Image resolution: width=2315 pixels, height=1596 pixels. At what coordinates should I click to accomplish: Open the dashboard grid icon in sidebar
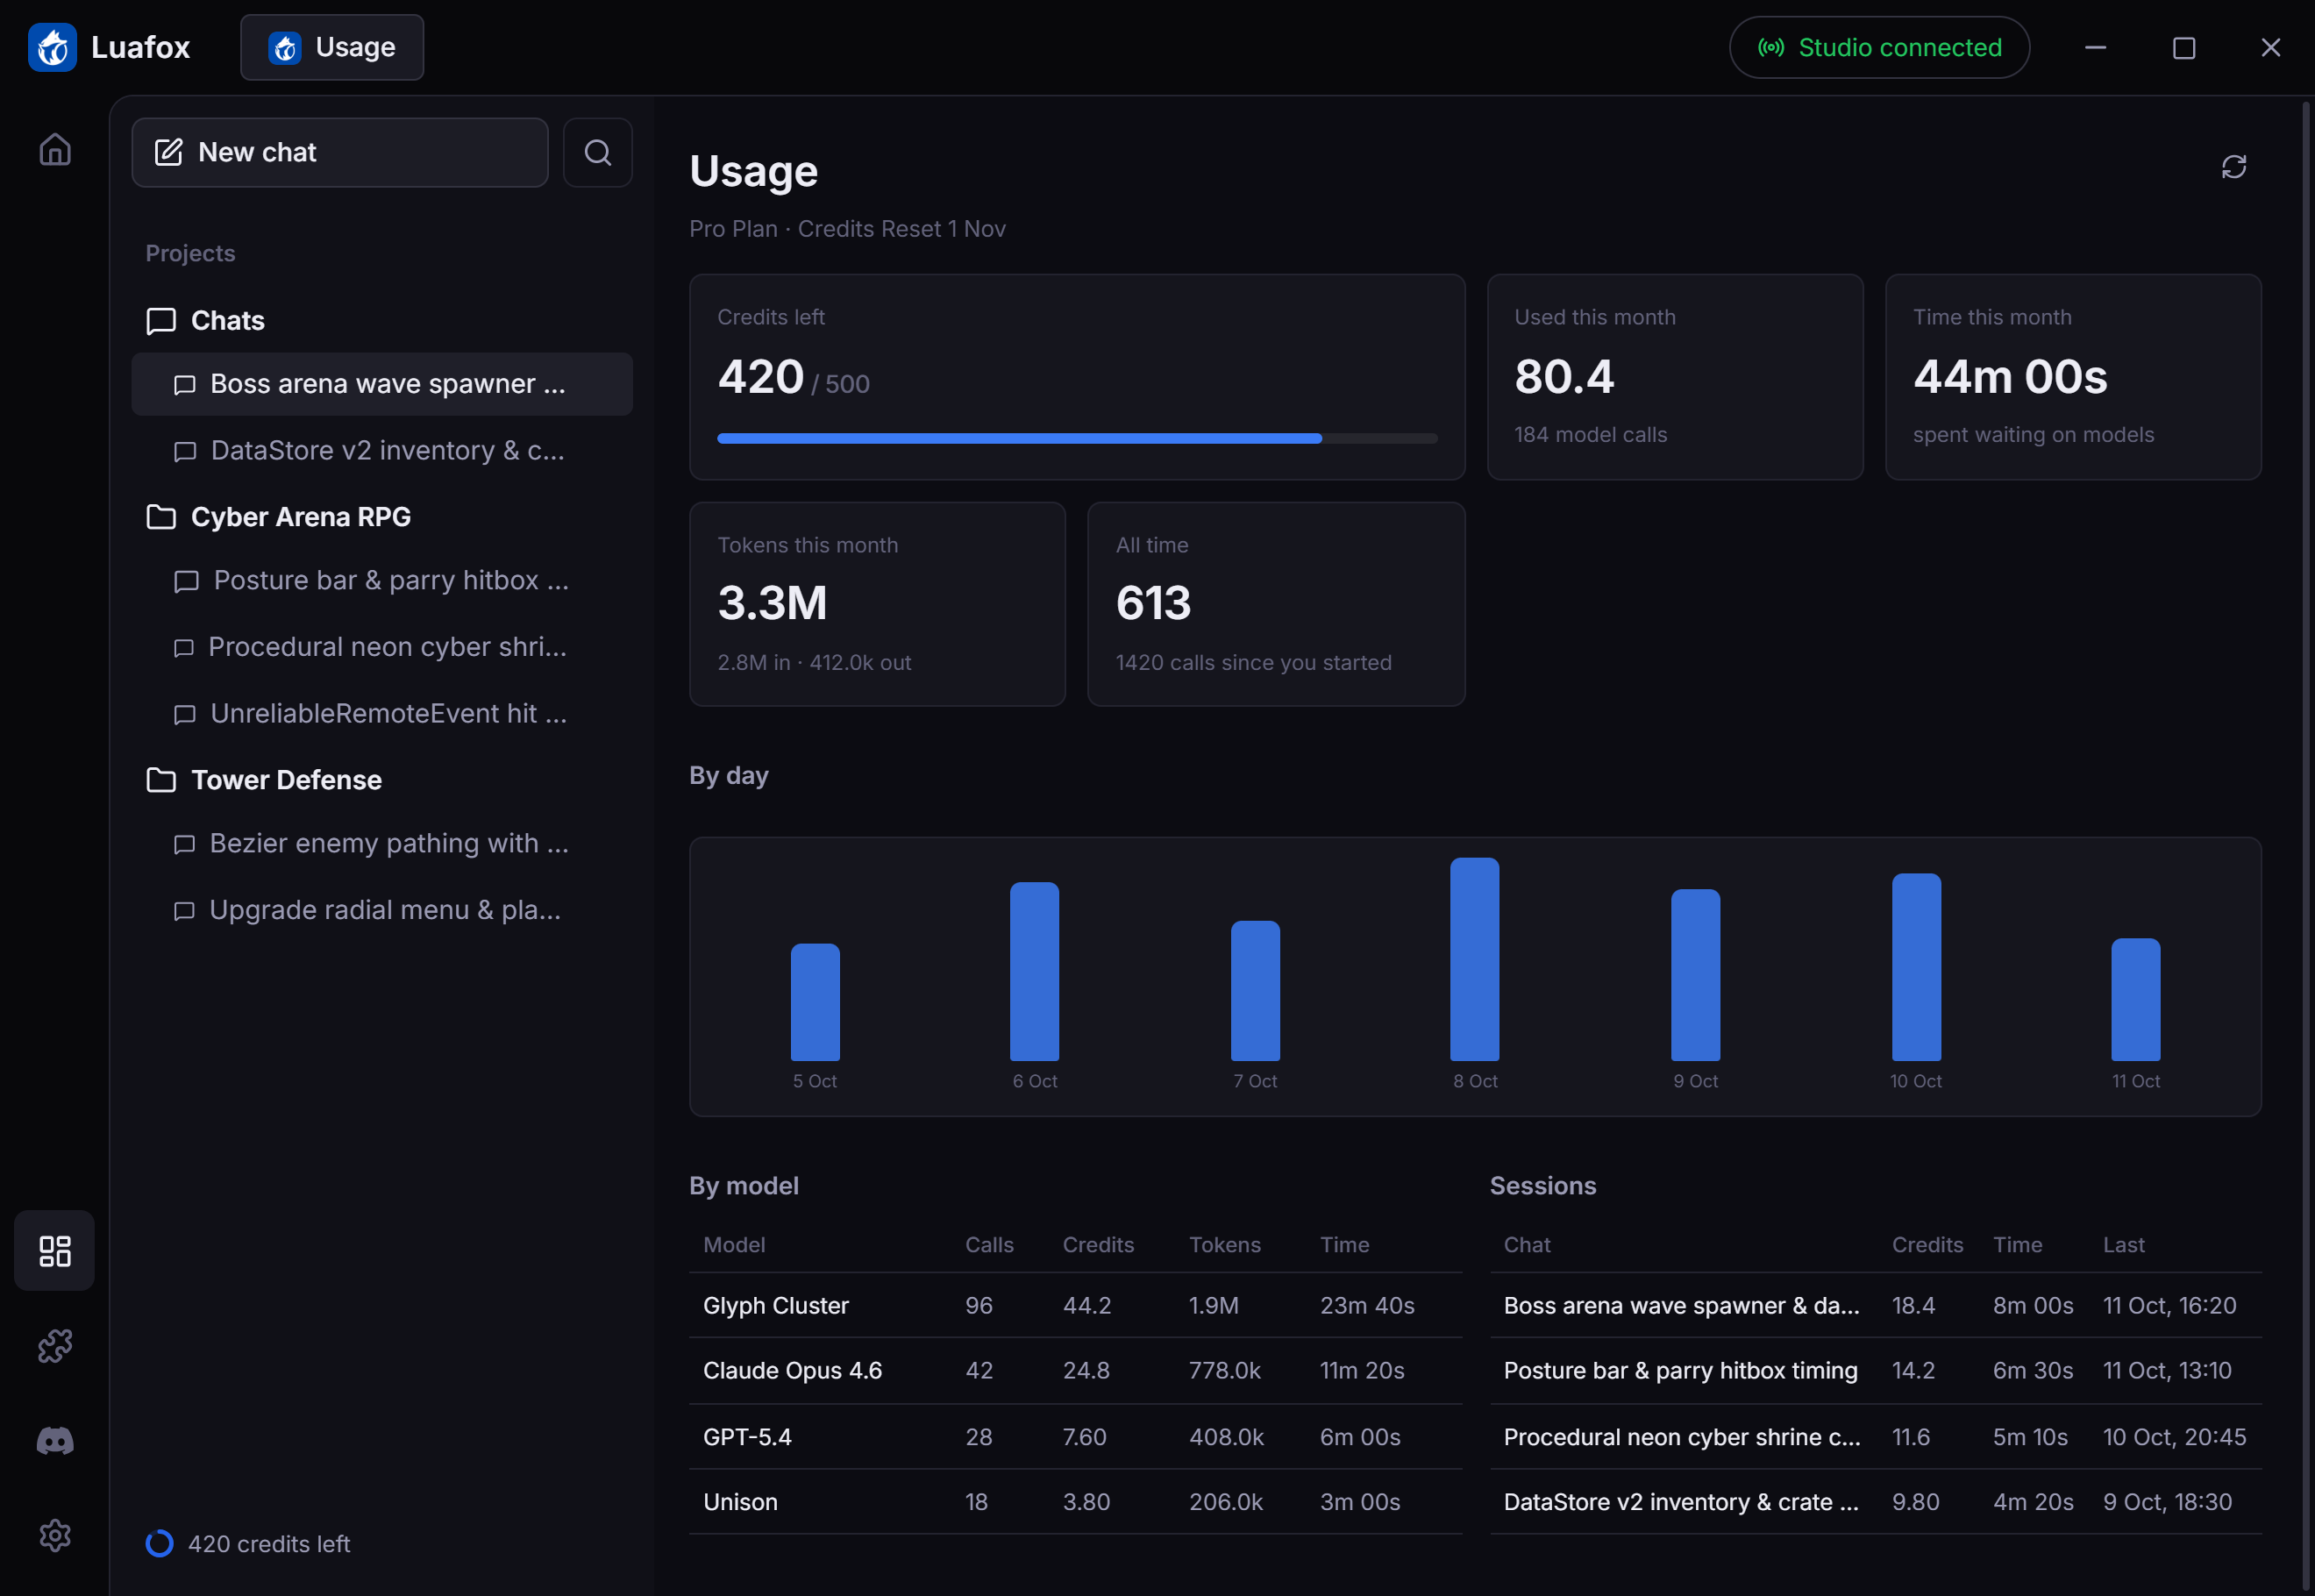point(55,1250)
